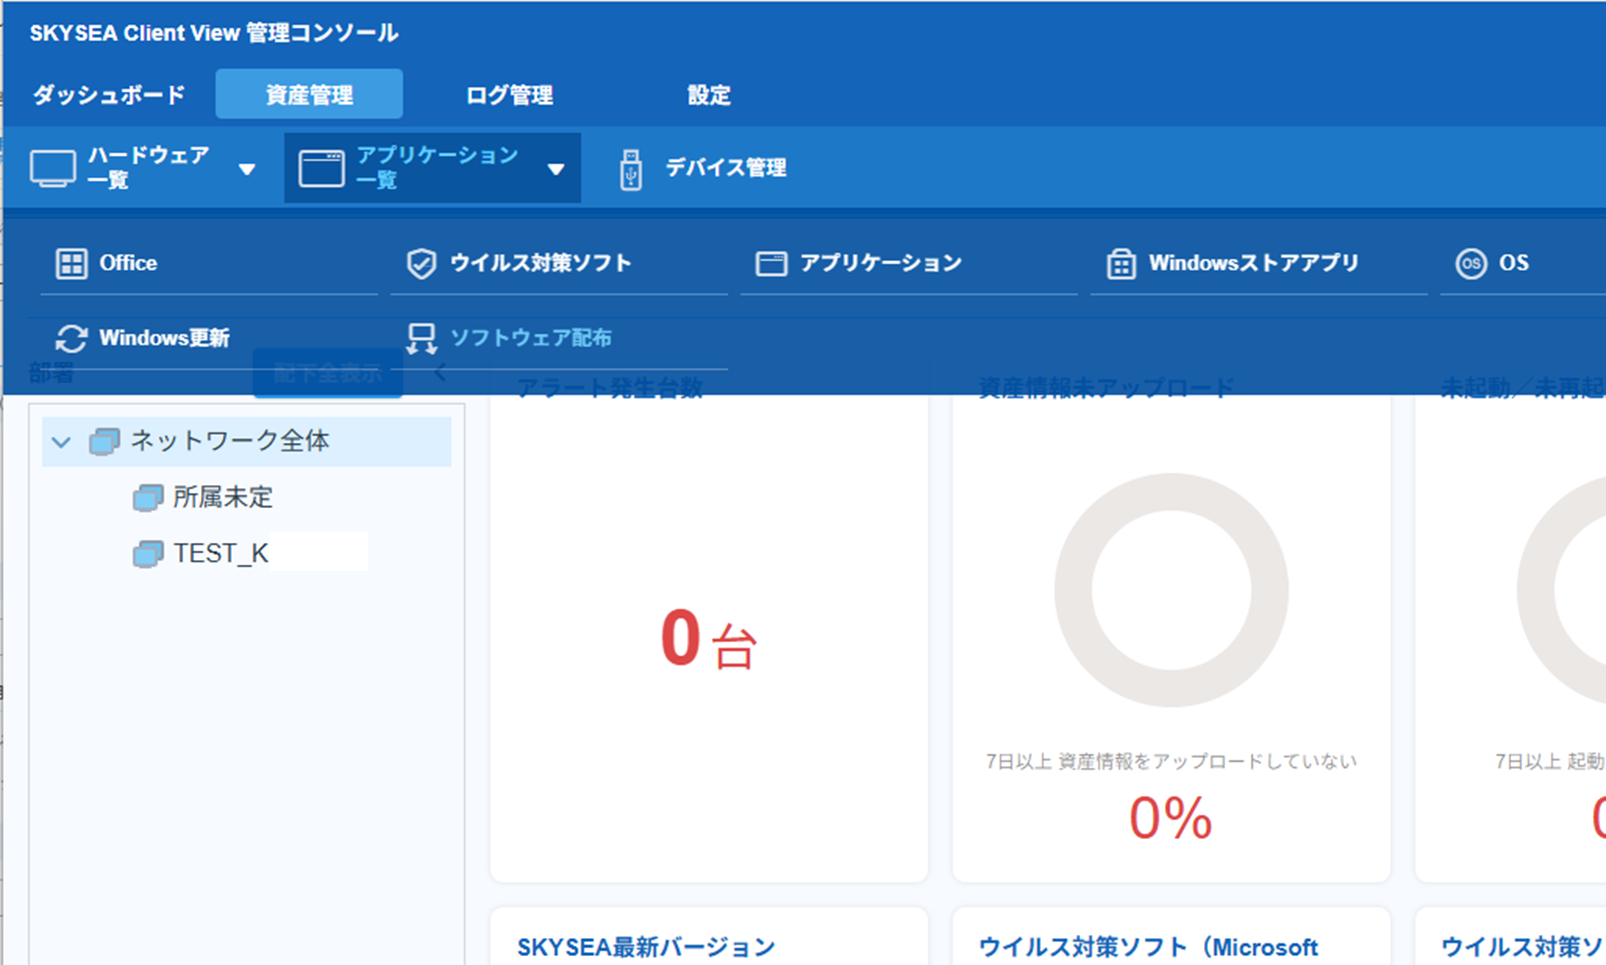Open the アプリケーション一覧 dropdown arrow

[x=556, y=170]
